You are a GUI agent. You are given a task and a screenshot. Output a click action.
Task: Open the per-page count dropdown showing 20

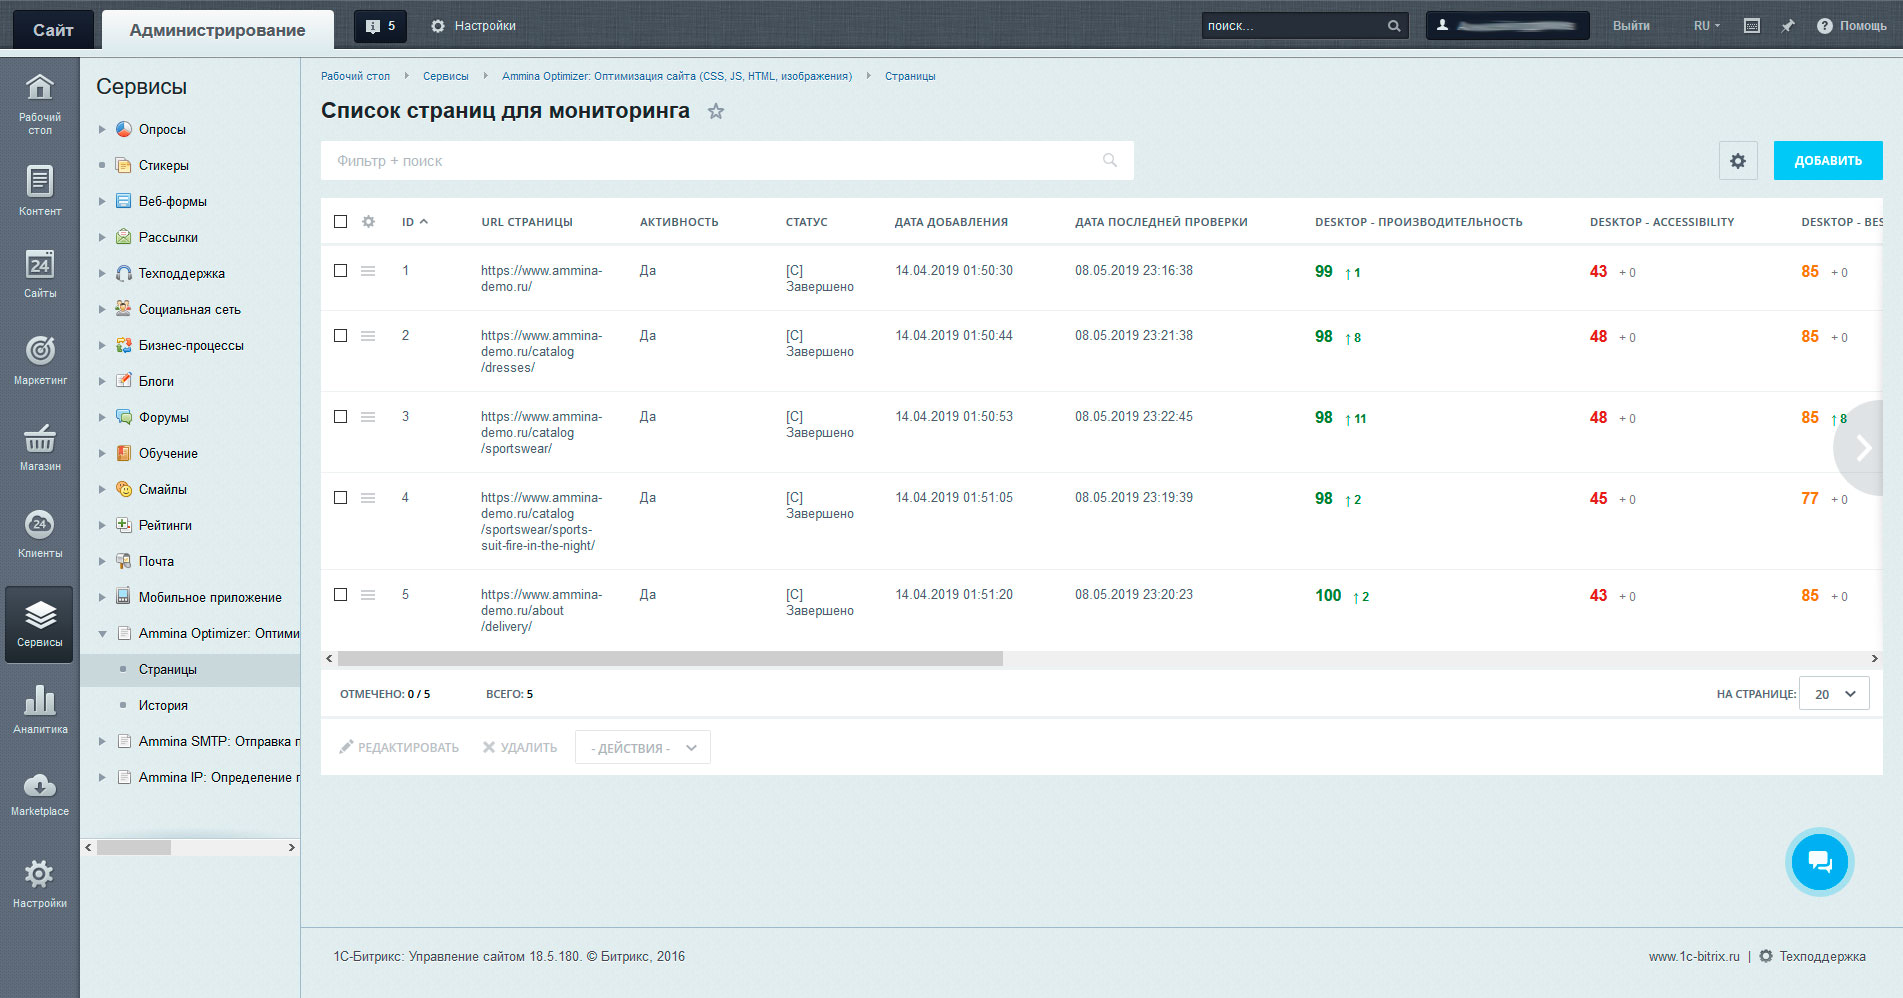pyautogui.click(x=1834, y=694)
